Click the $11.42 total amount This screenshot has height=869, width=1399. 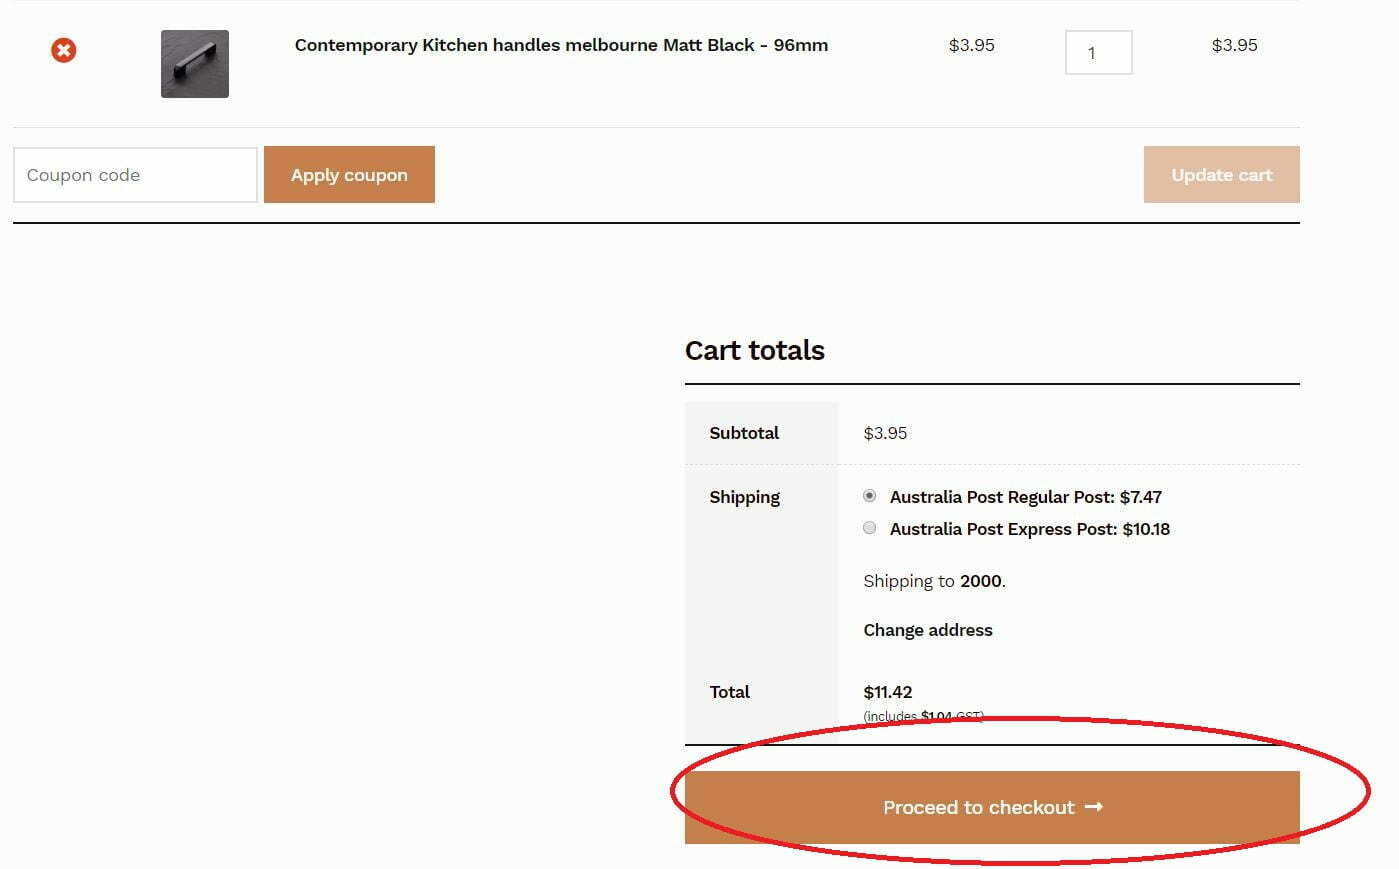[x=888, y=692]
